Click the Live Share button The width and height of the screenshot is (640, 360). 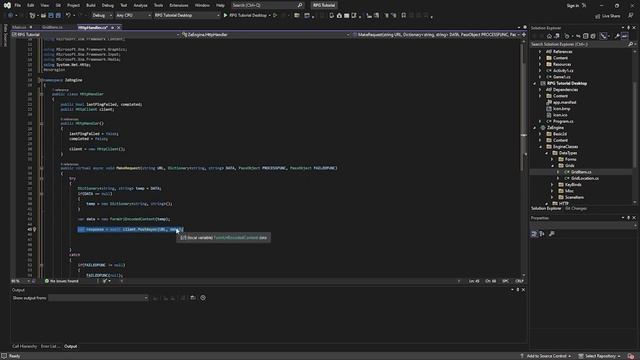[608, 16]
